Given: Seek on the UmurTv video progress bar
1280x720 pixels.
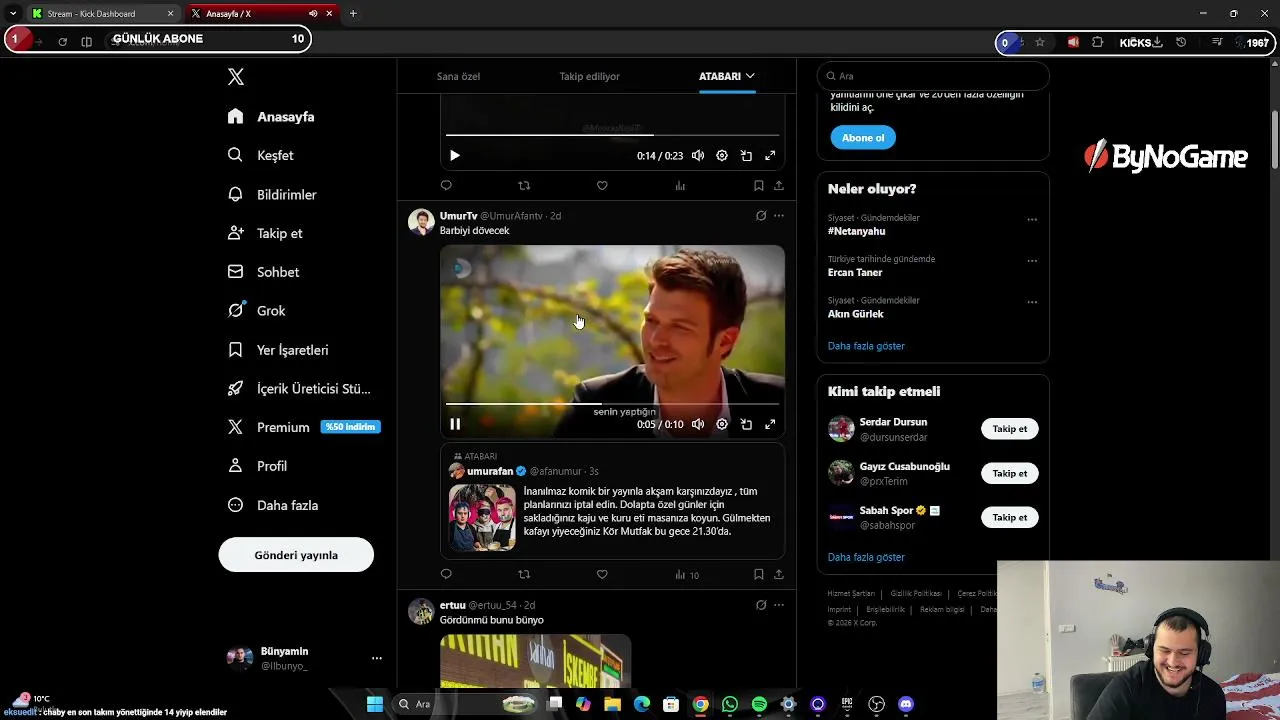Looking at the screenshot, I should tap(612, 404).
